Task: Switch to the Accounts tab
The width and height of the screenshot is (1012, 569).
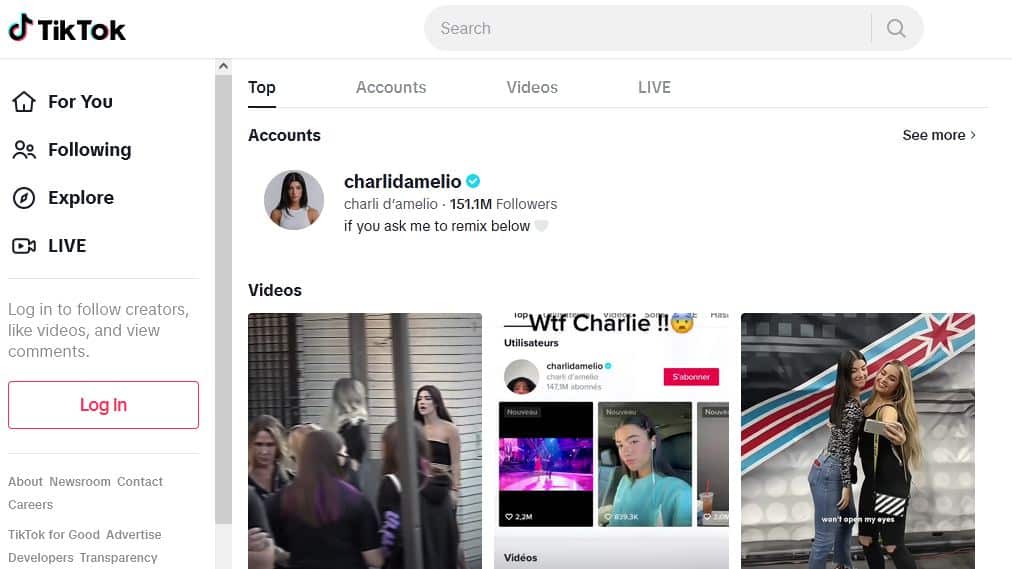Action: [391, 87]
